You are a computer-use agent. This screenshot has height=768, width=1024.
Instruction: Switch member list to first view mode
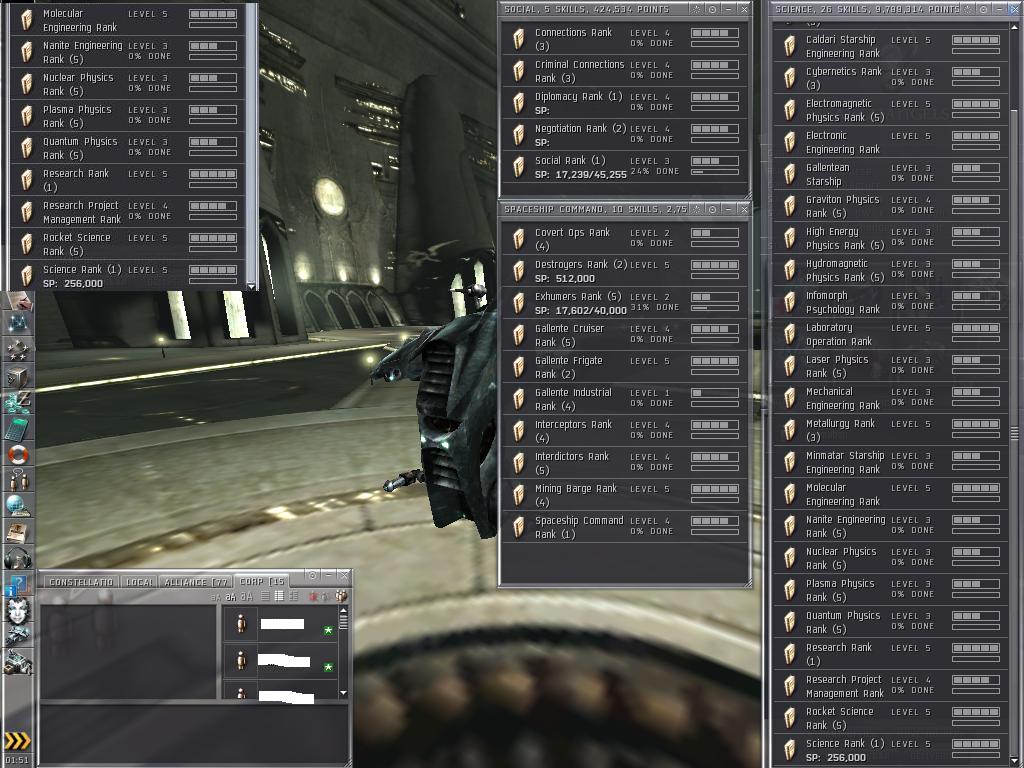[x=265, y=596]
